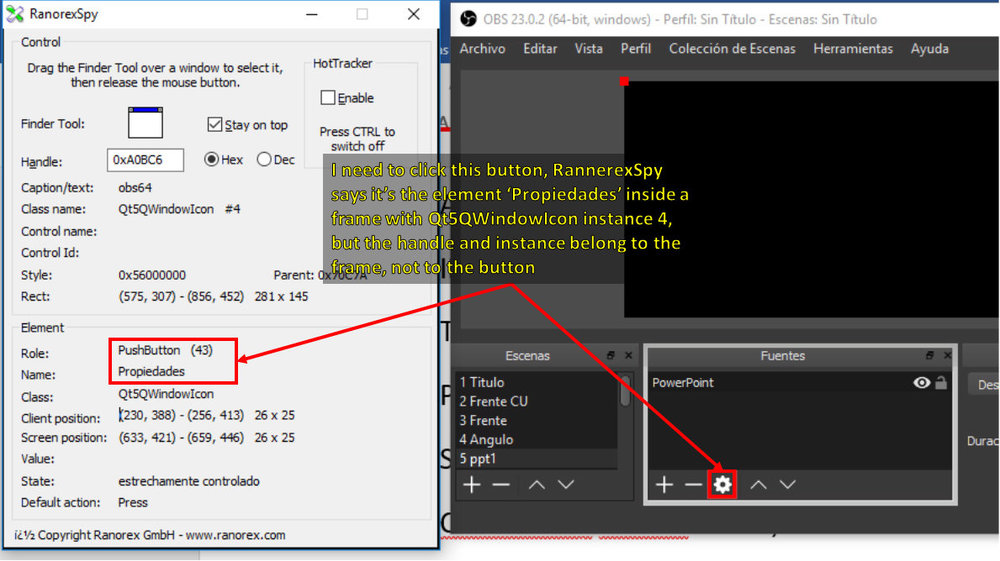Click the 'PushButton (43)' role value
1000x561 pixels.
click(165, 350)
